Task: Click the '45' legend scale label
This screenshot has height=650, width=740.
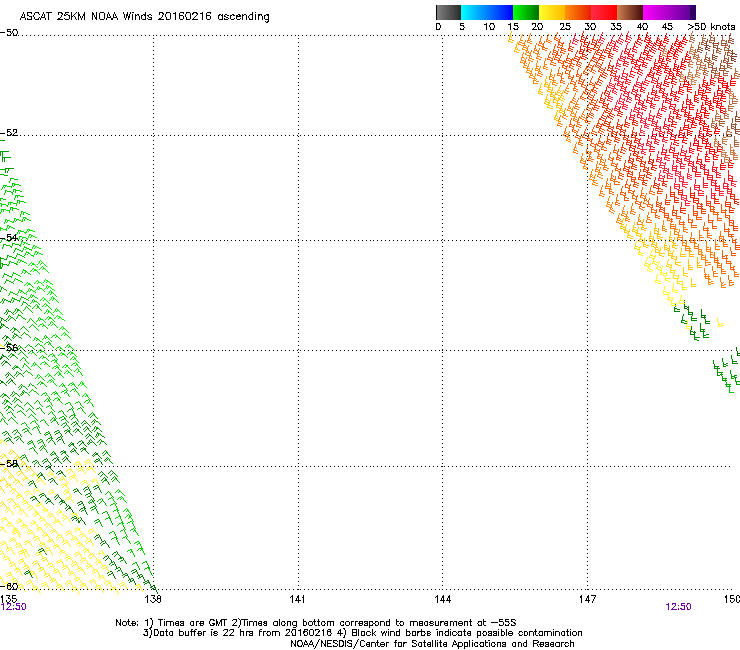Action: [x=667, y=27]
